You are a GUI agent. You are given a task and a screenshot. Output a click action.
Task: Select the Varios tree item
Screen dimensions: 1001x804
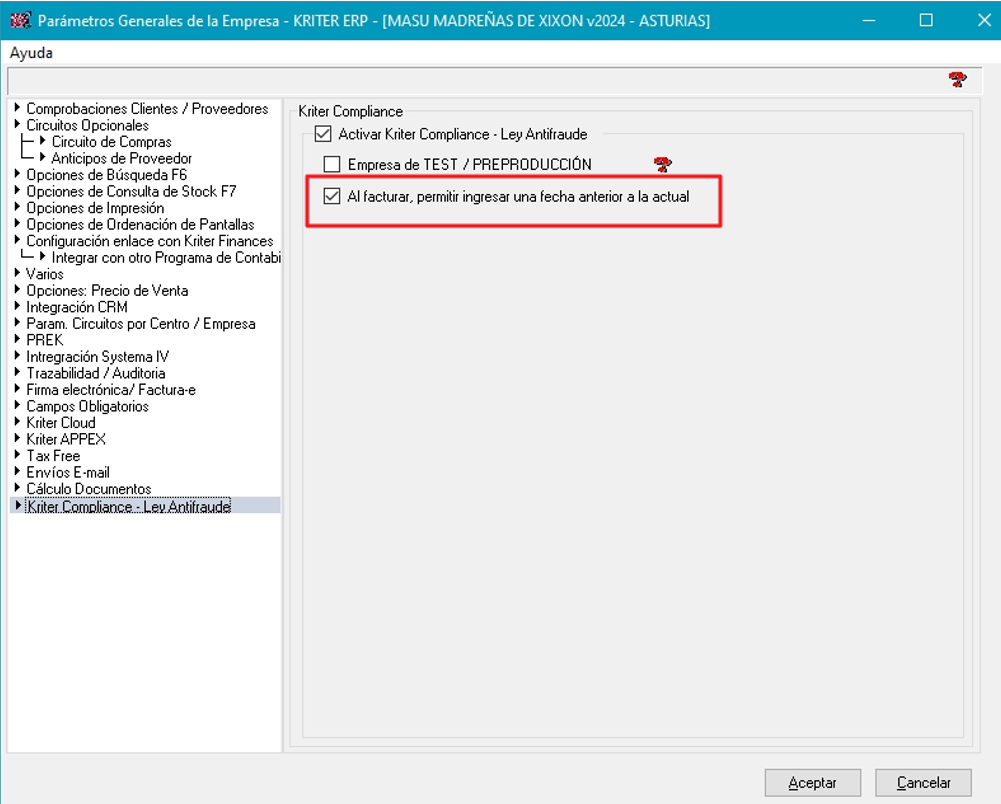[45, 275]
